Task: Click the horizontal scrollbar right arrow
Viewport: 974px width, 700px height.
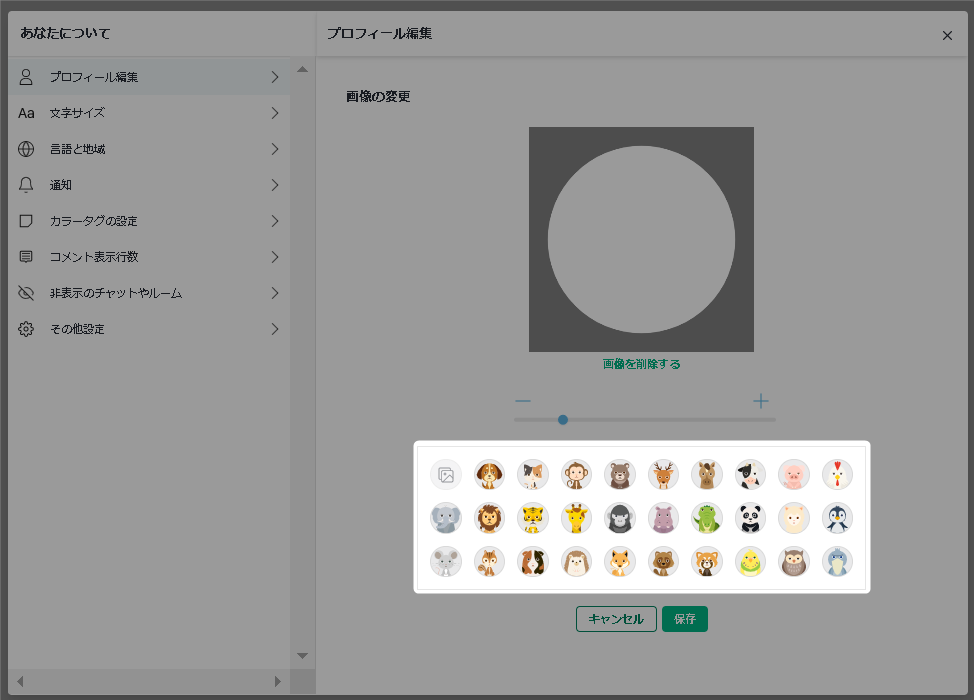Action: [x=278, y=681]
